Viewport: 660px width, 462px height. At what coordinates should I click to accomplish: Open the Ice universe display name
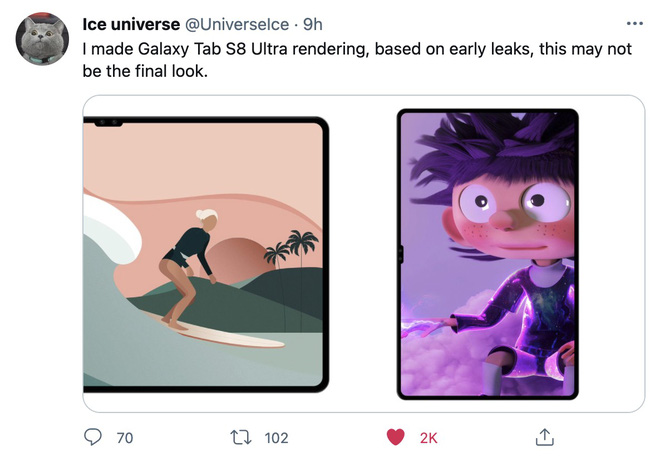pyautogui.click(x=131, y=24)
